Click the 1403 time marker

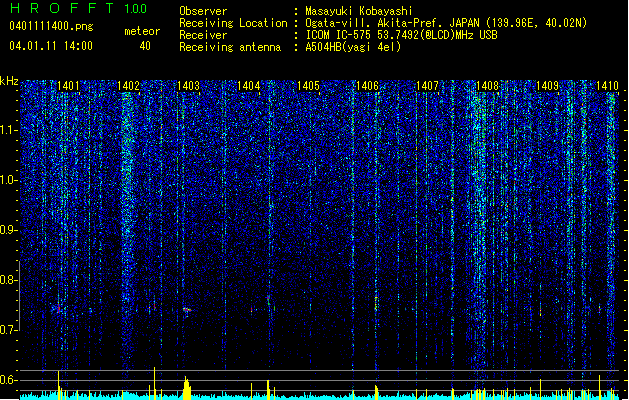[188, 86]
